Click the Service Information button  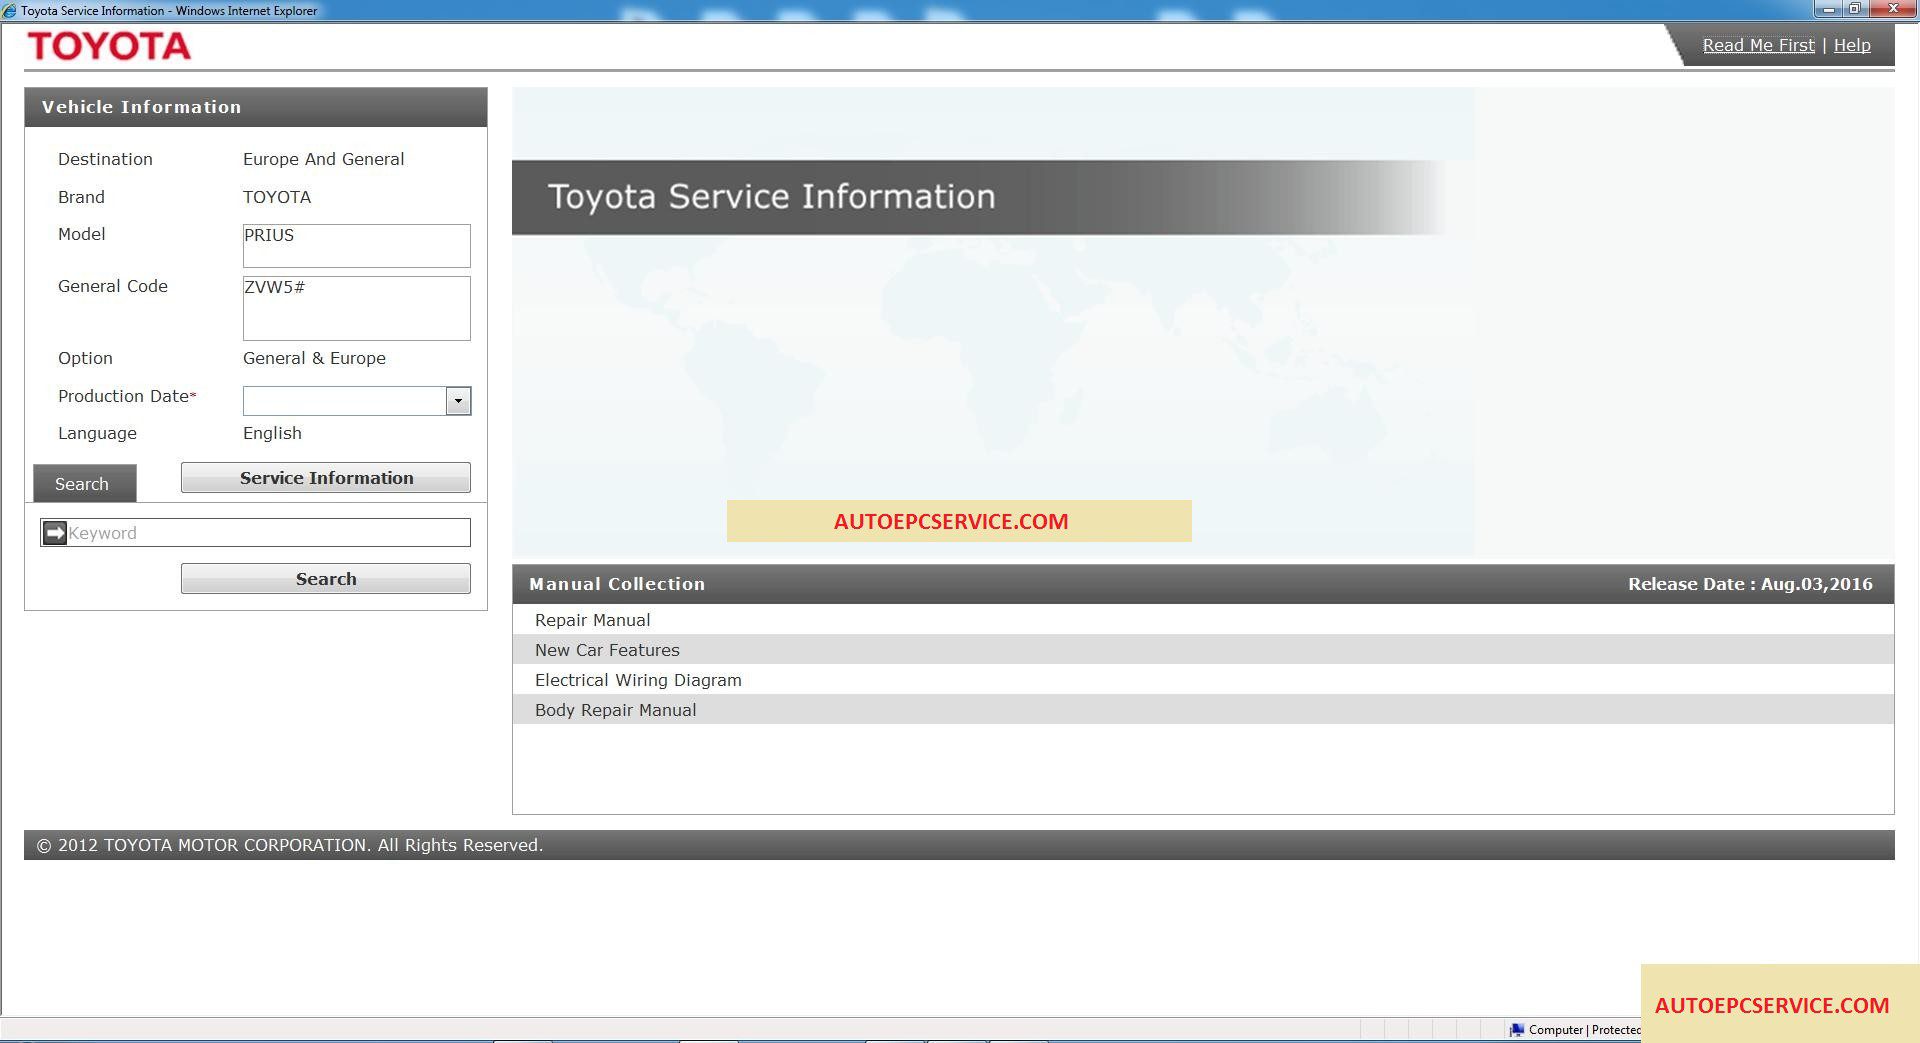click(326, 478)
